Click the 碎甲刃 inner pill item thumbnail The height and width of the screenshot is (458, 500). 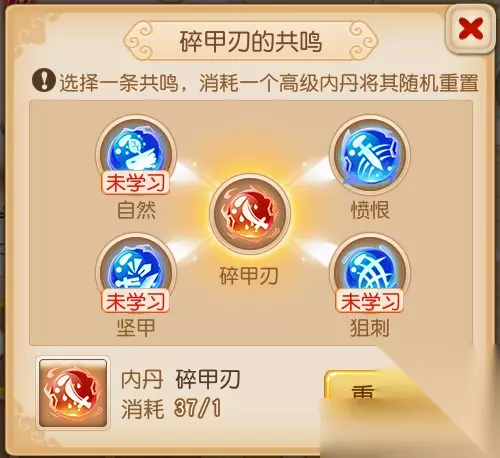[x=73, y=393]
